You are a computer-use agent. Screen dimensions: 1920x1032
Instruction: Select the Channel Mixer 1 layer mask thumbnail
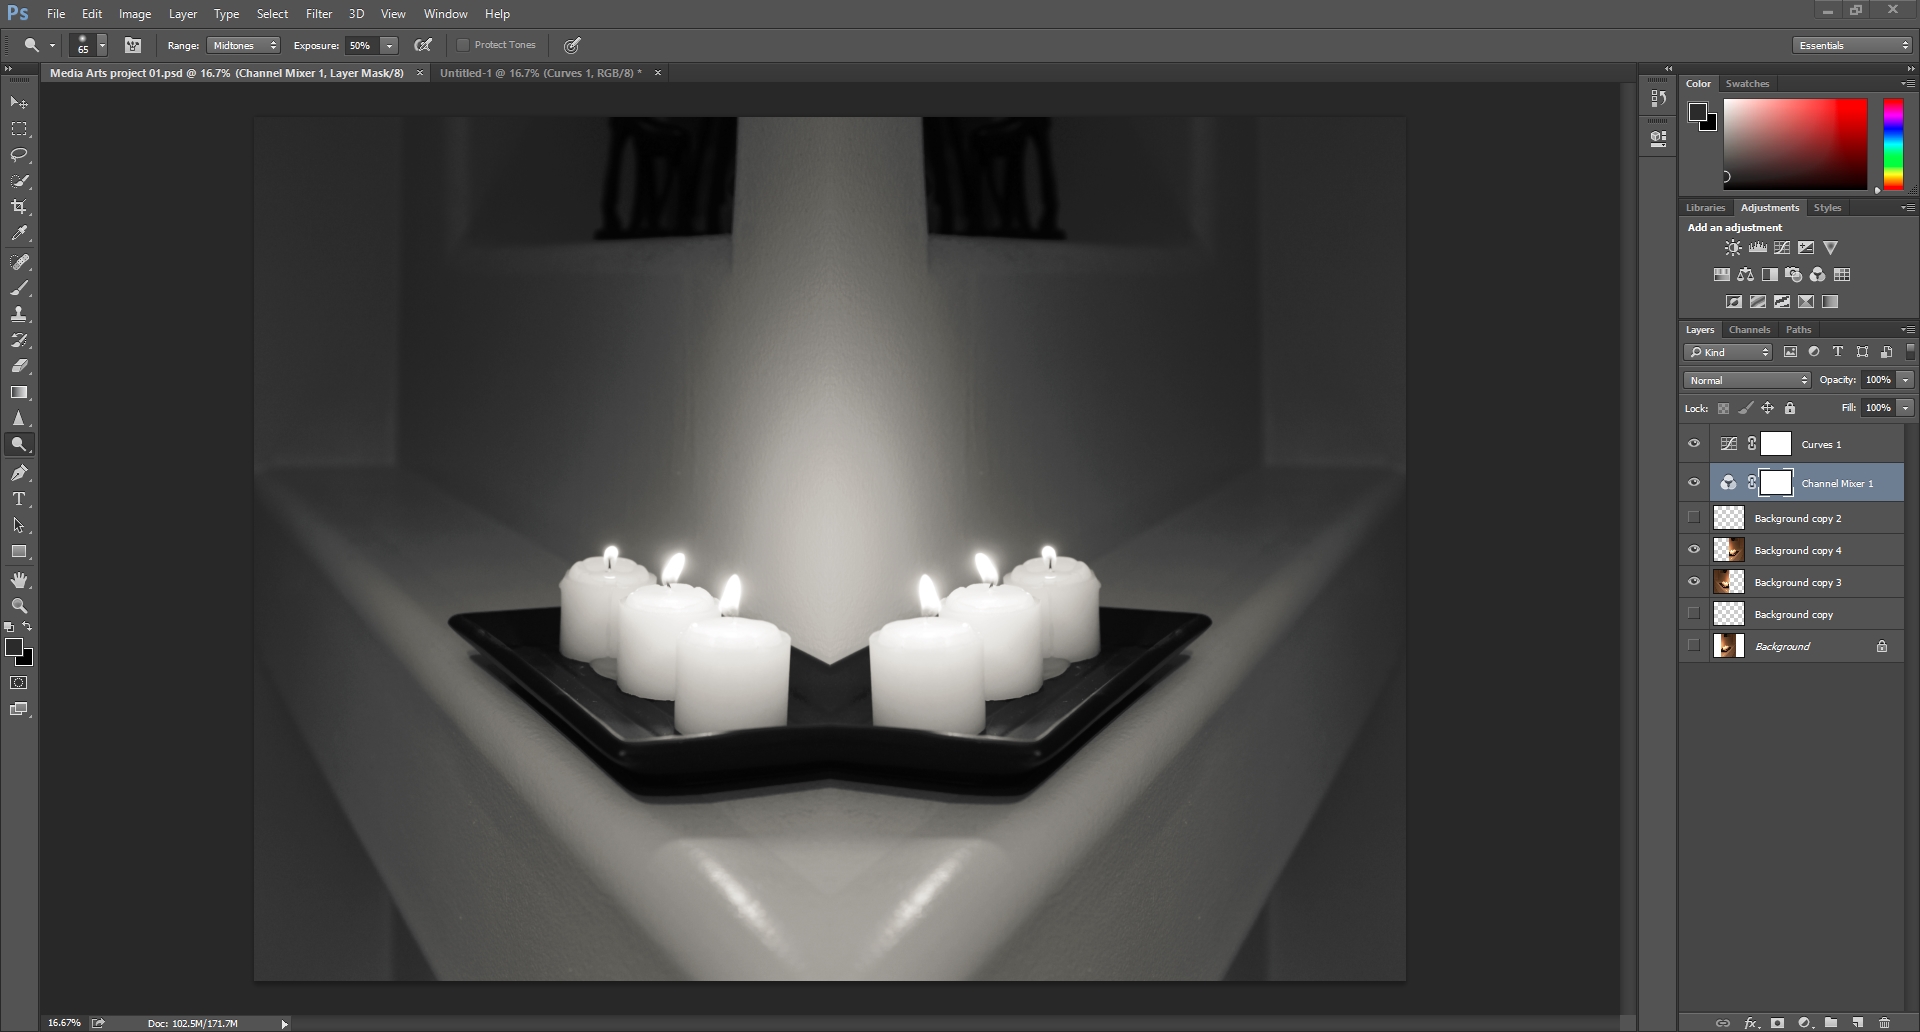[1776, 483]
